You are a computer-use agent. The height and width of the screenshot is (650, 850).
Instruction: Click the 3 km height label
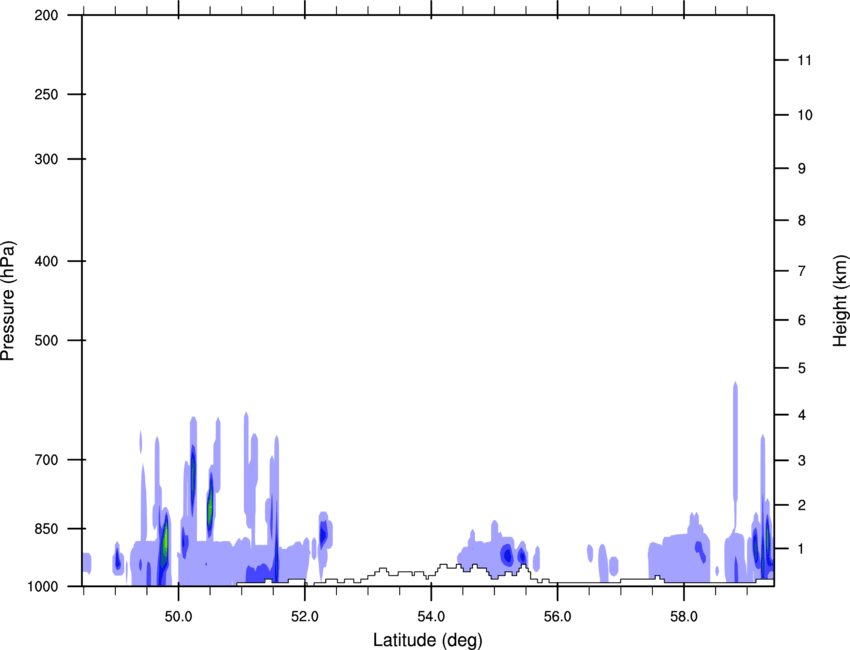pyautogui.click(x=802, y=460)
